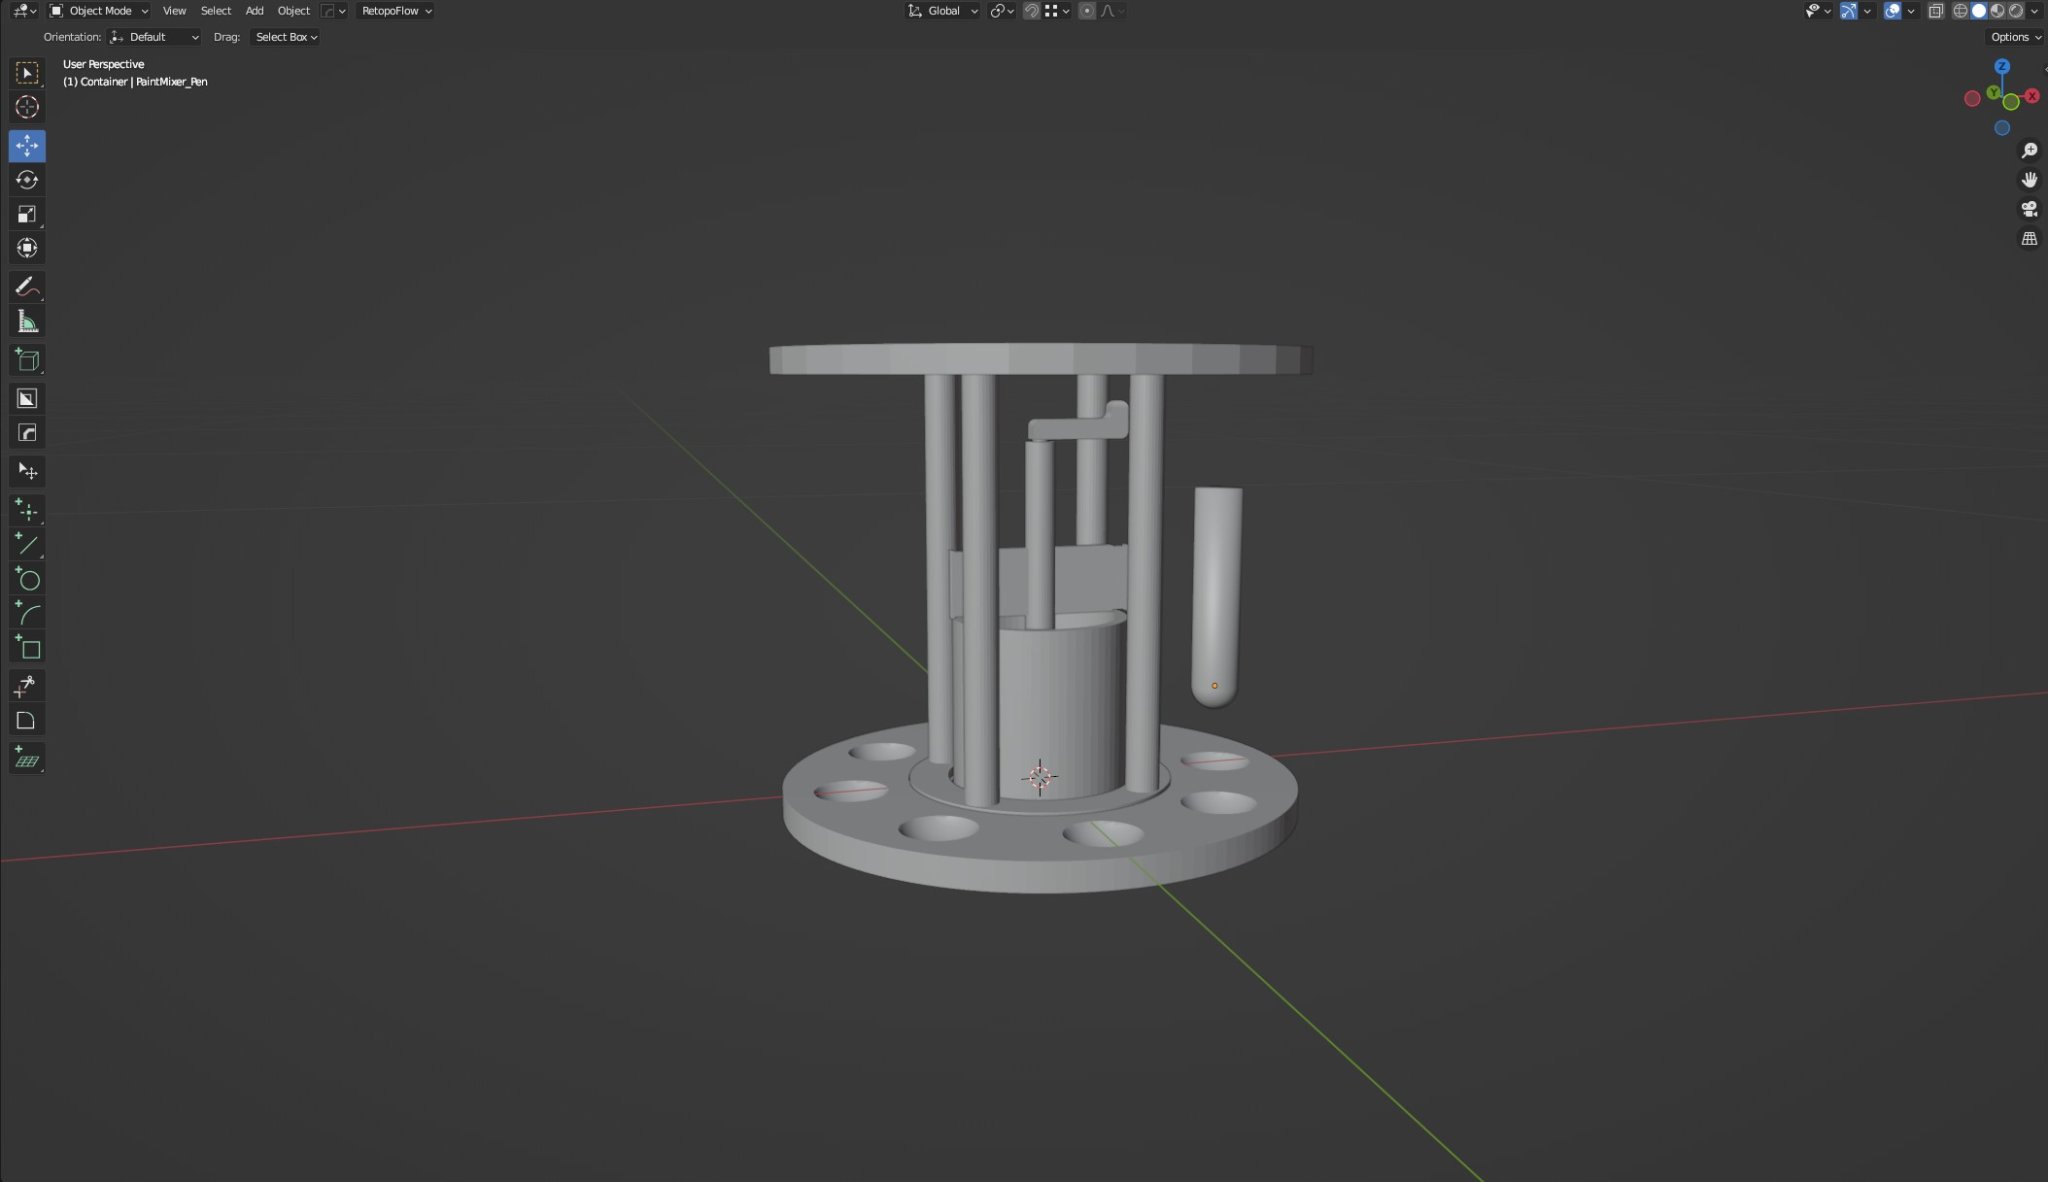Activate the Annotate tool
Screen dimensions: 2048x1182
(27, 287)
